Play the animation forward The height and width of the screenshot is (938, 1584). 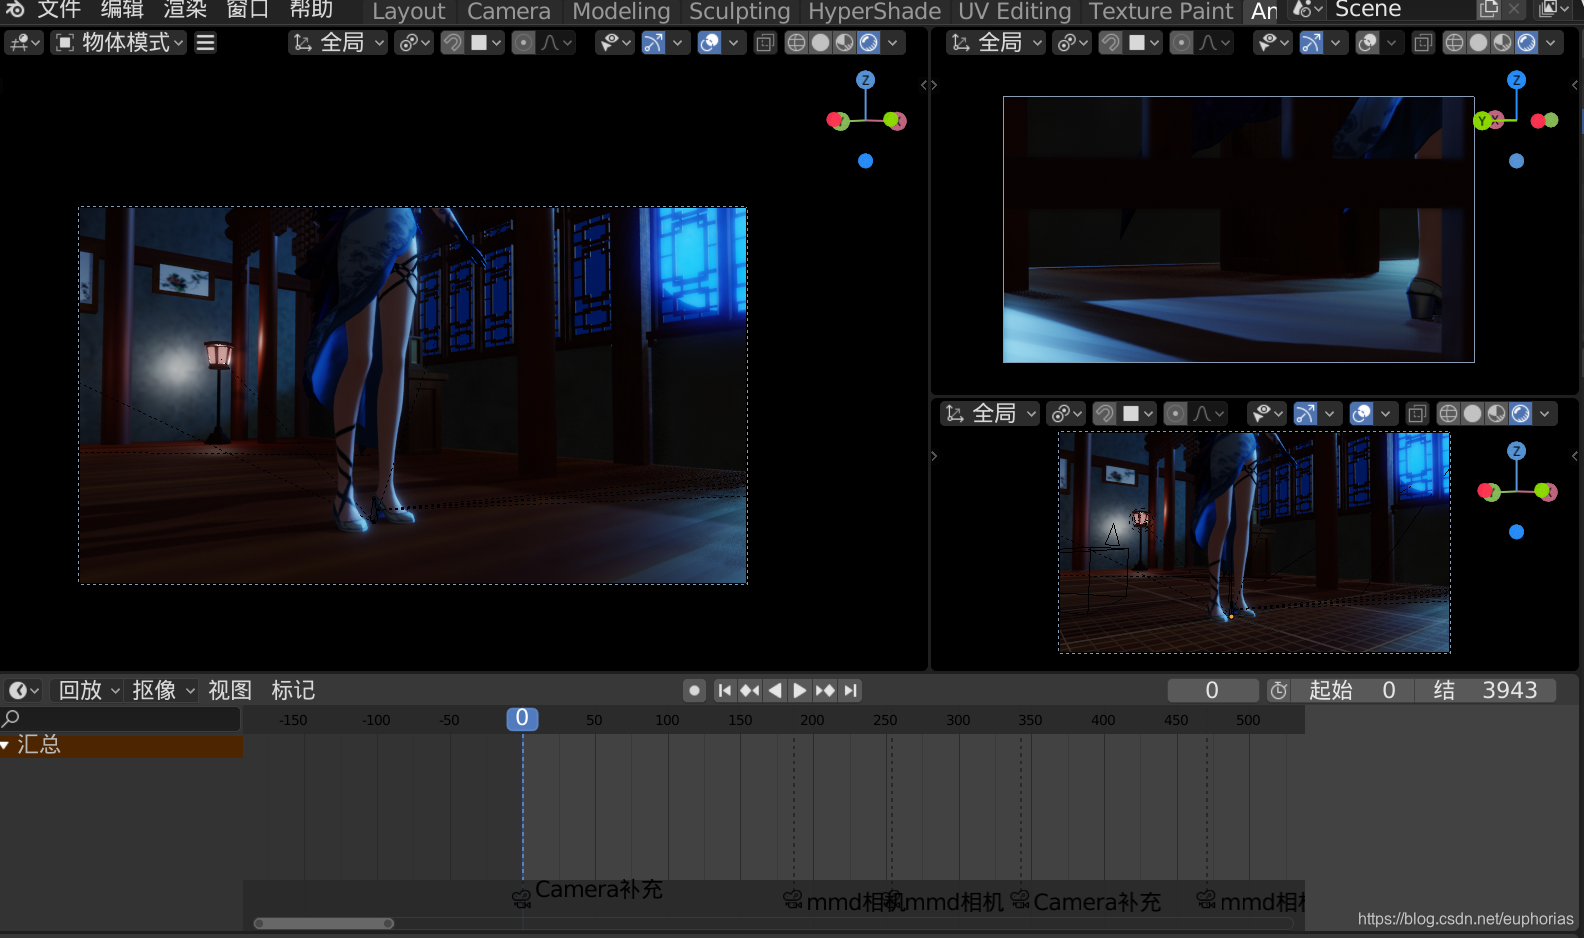(800, 691)
